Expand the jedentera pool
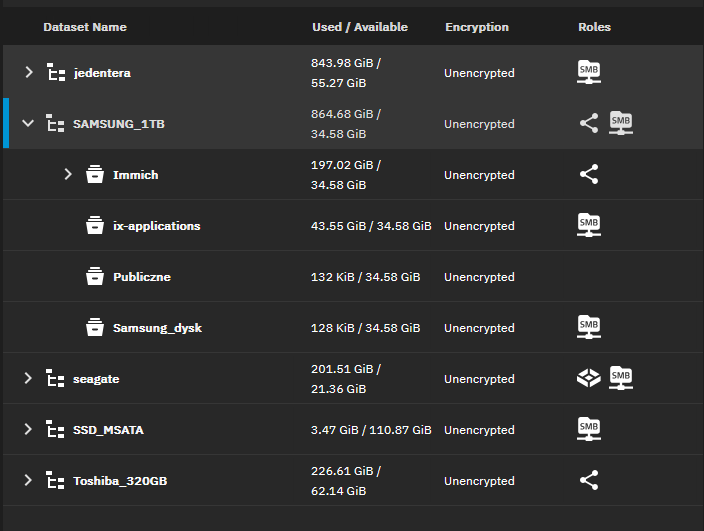Viewport: 704px width, 531px height. click(29, 72)
